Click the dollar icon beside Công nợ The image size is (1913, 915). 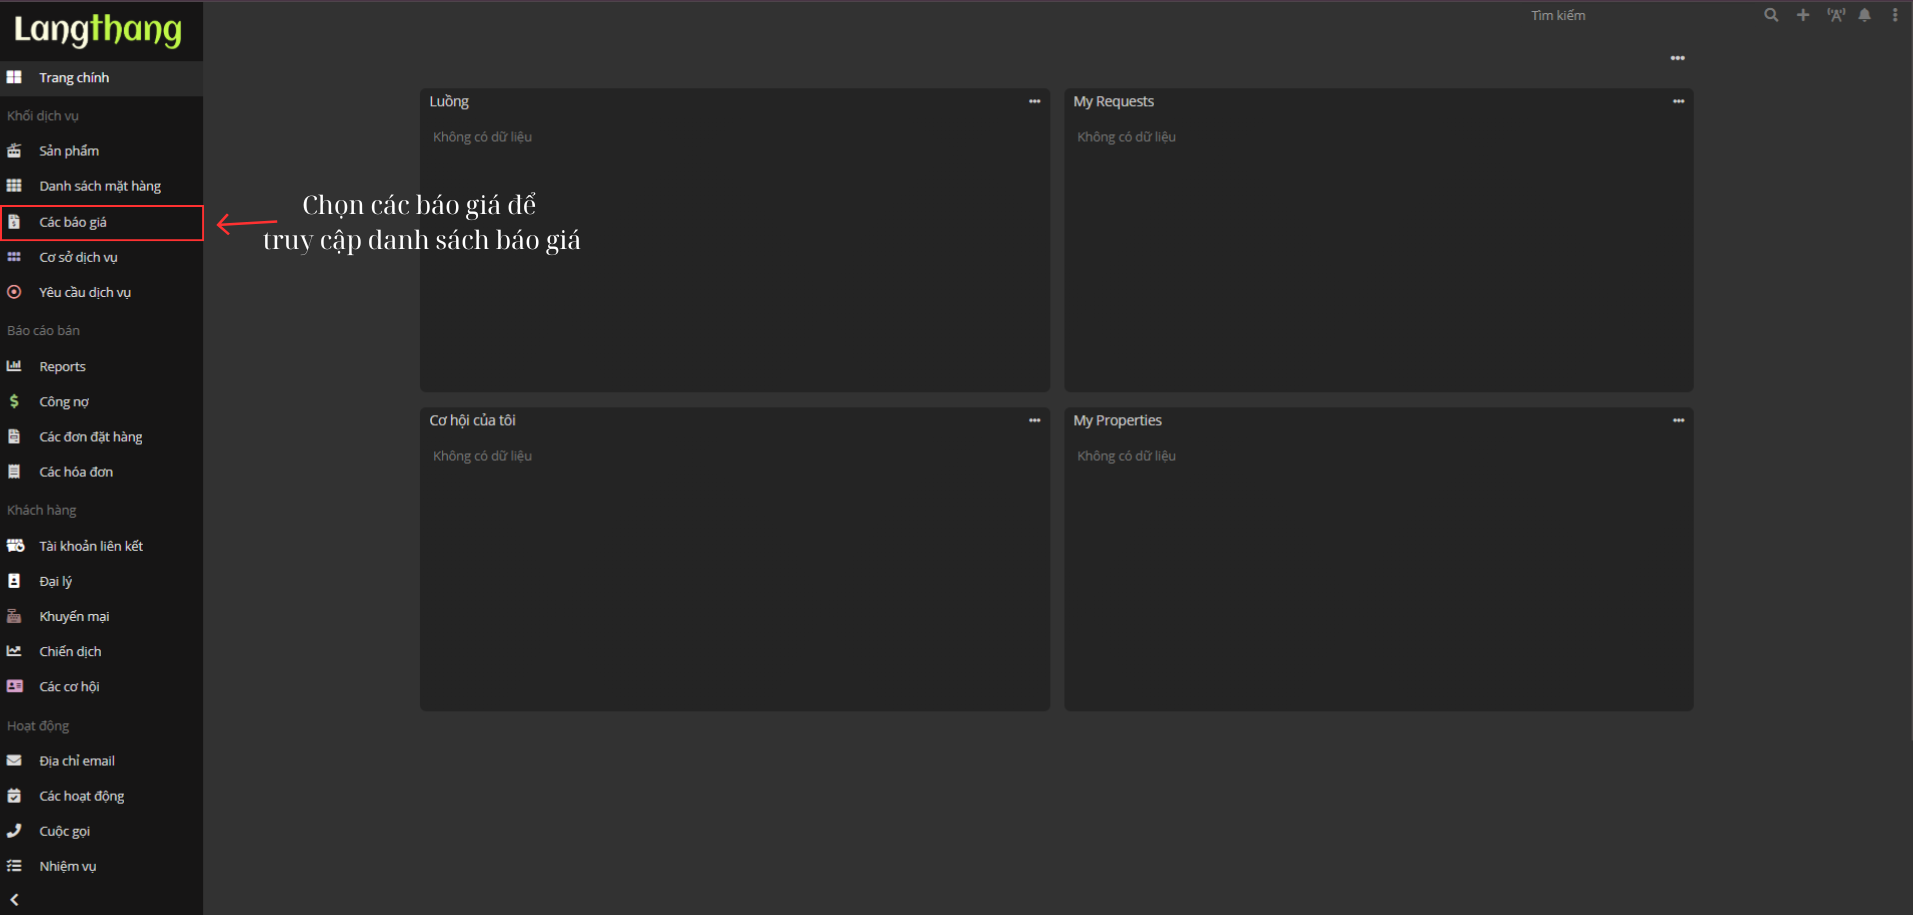click(14, 401)
